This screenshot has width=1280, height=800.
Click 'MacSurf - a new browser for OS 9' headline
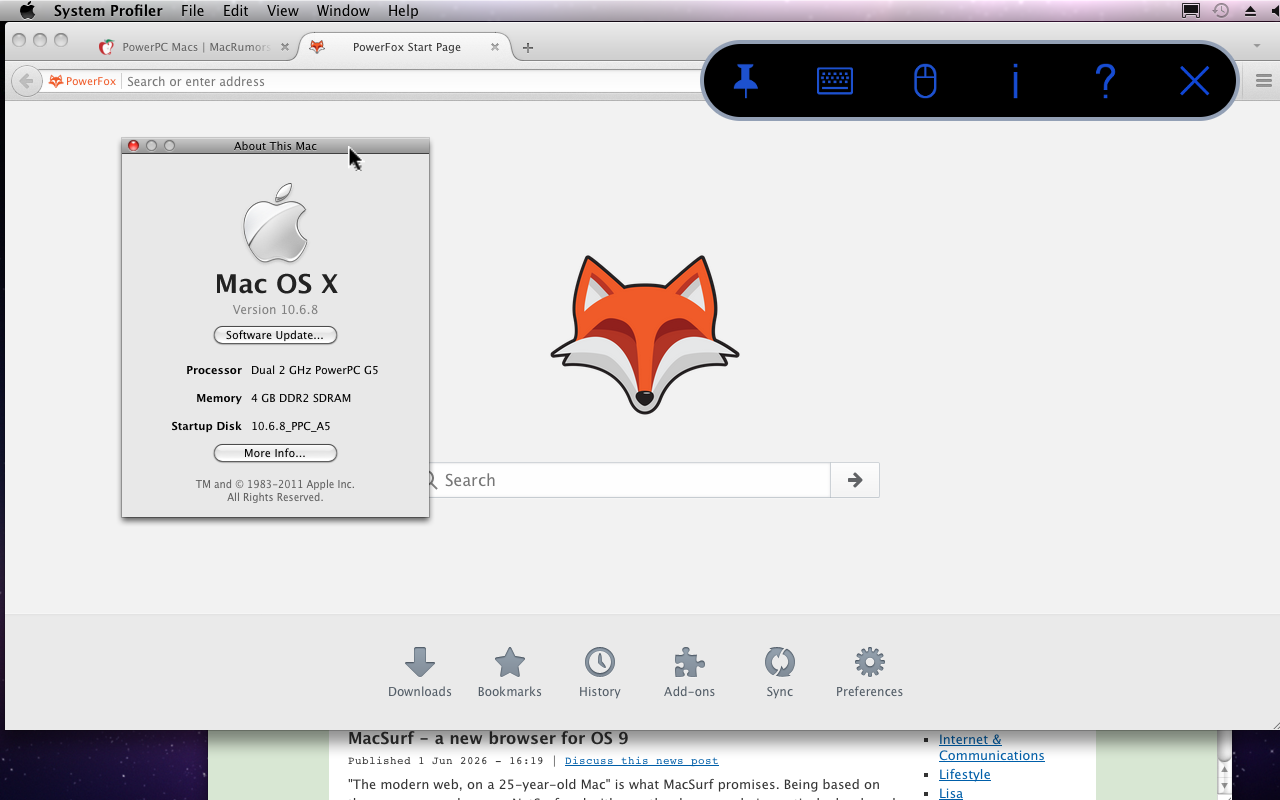click(488, 739)
